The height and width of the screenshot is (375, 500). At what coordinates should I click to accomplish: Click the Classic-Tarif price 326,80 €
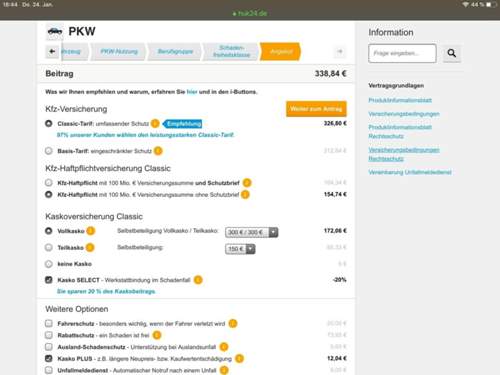click(x=335, y=123)
